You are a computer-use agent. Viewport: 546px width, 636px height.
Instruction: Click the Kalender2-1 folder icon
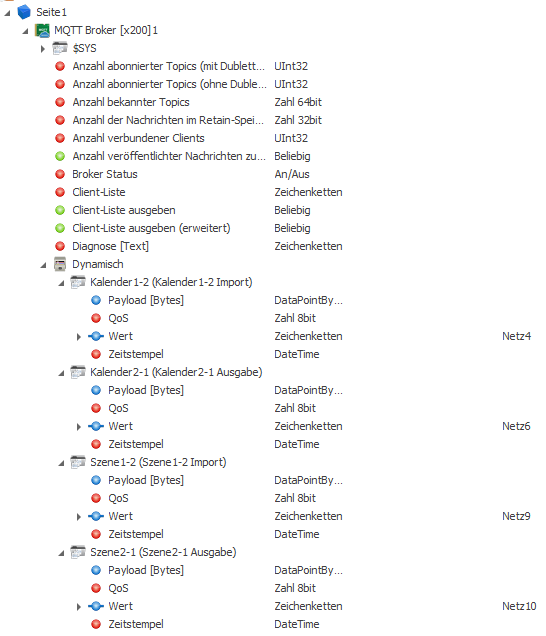(78, 372)
